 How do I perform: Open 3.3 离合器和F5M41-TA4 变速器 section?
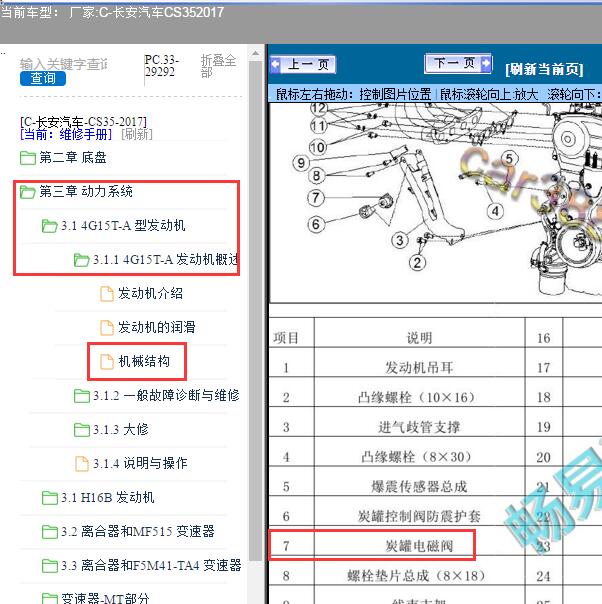tap(151, 565)
